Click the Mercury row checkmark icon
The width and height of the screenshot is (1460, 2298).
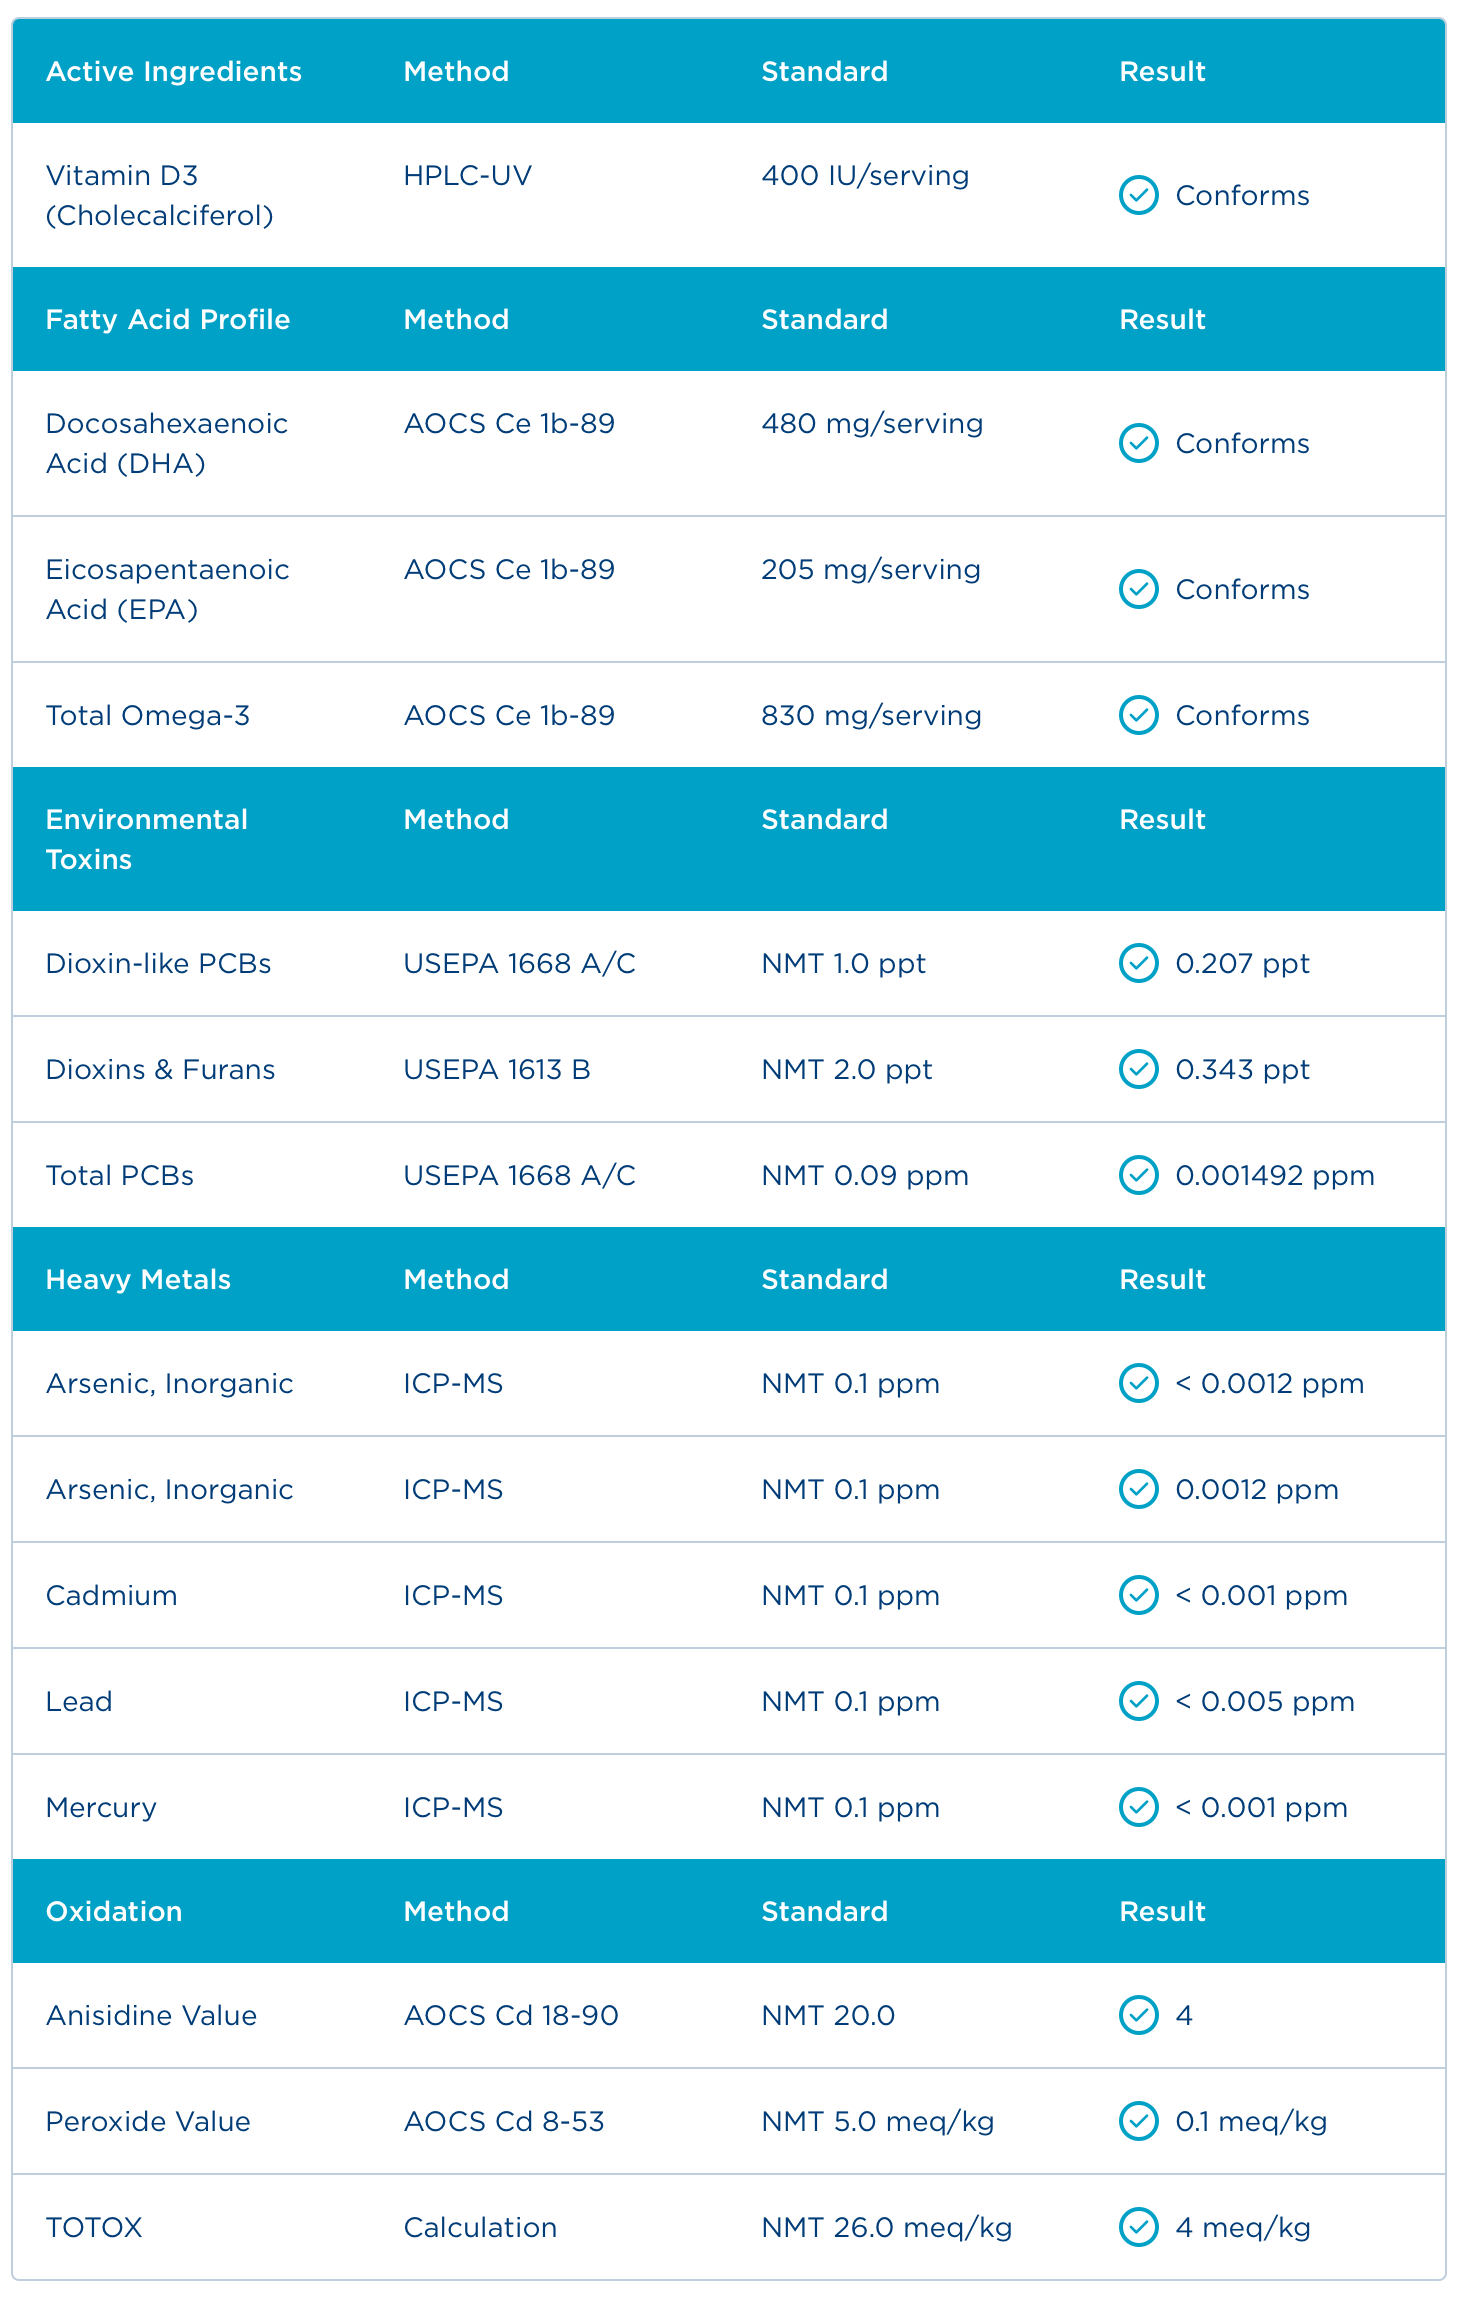(1138, 1807)
